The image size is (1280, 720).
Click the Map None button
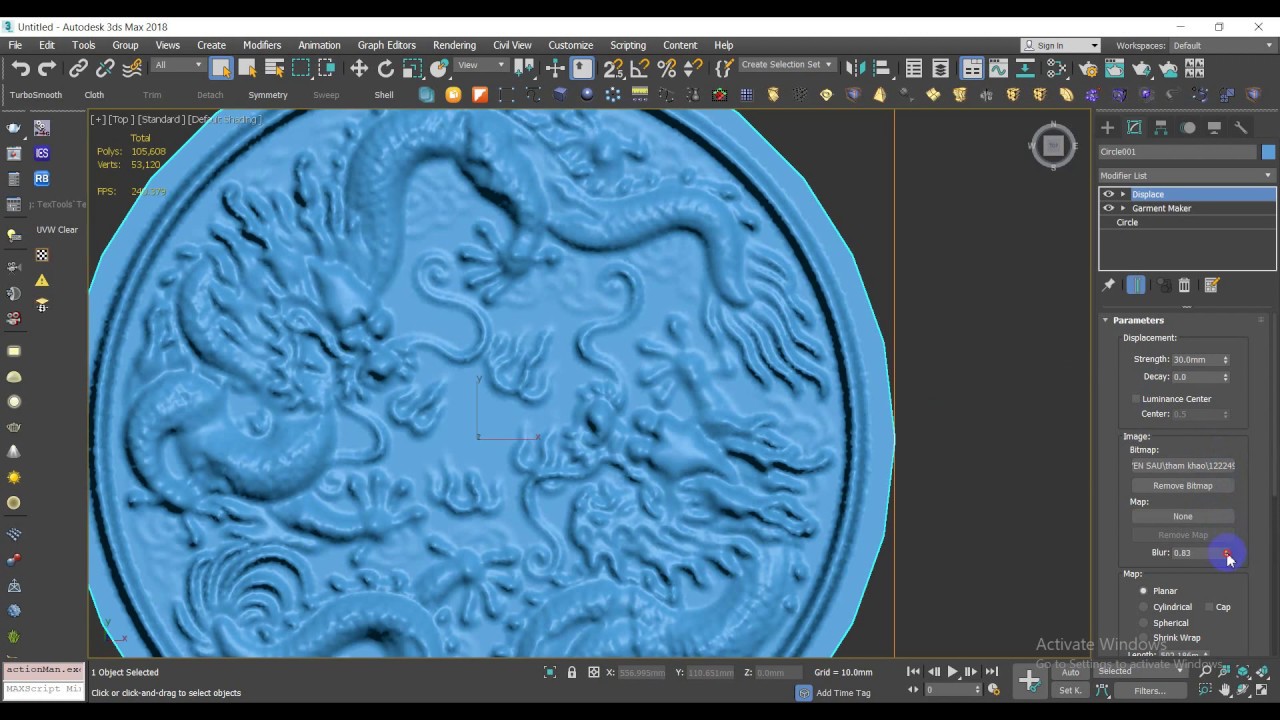pyautogui.click(x=1183, y=516)
